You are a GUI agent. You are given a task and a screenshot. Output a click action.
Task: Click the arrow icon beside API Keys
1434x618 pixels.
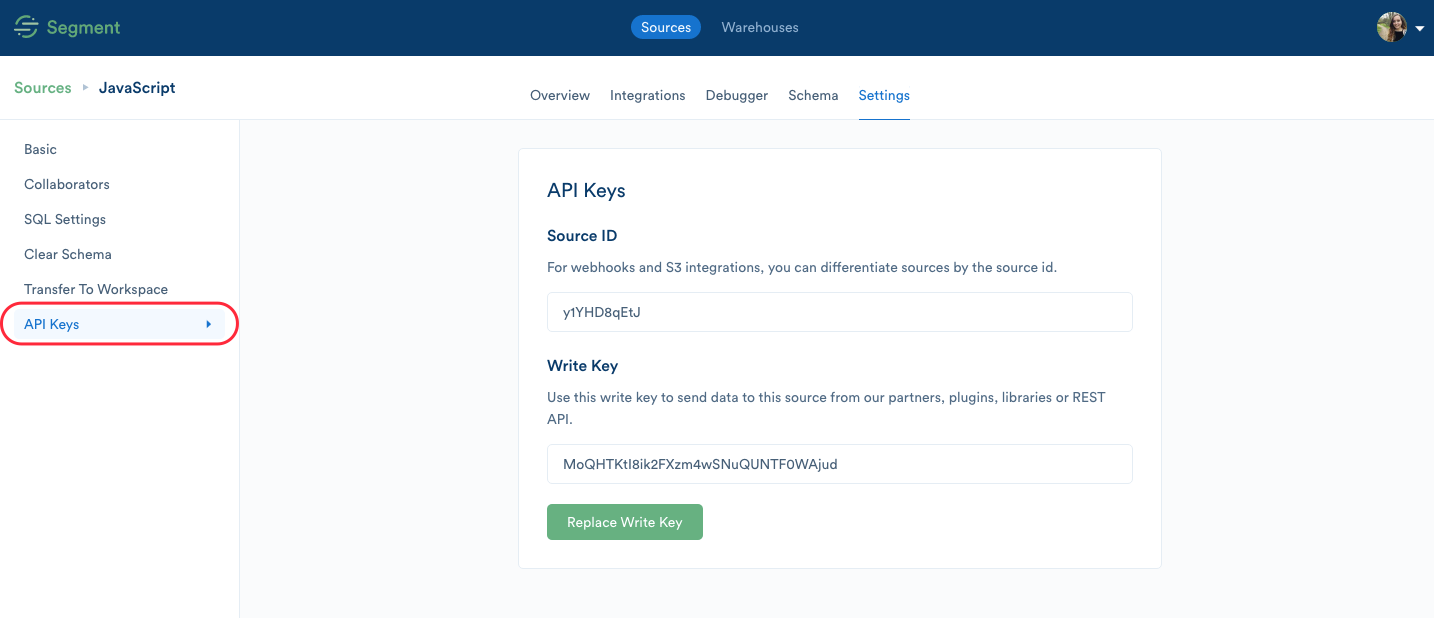[x=208, y=324]
